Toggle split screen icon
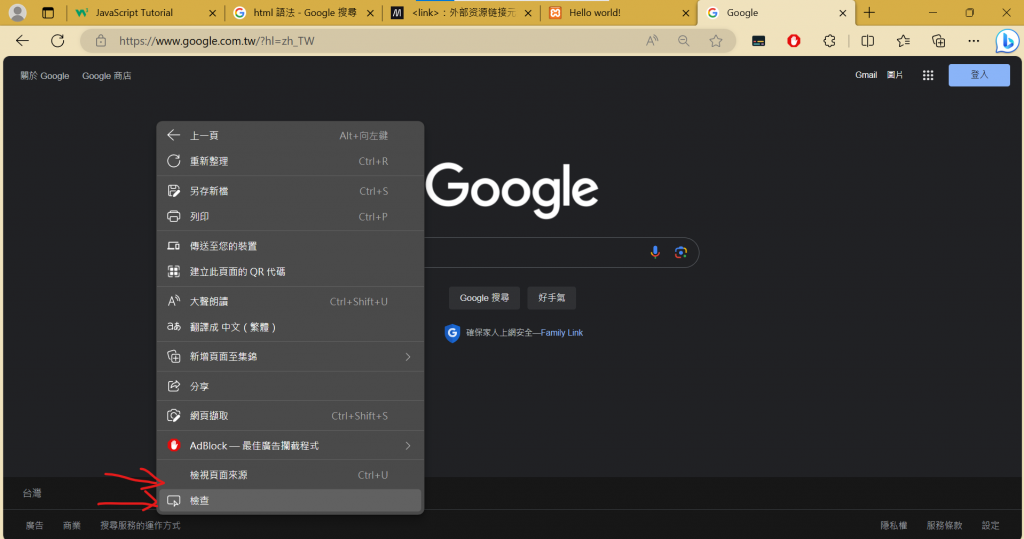Image resolution: width=1024 pixels, height=539 pixels. point(867,41)
